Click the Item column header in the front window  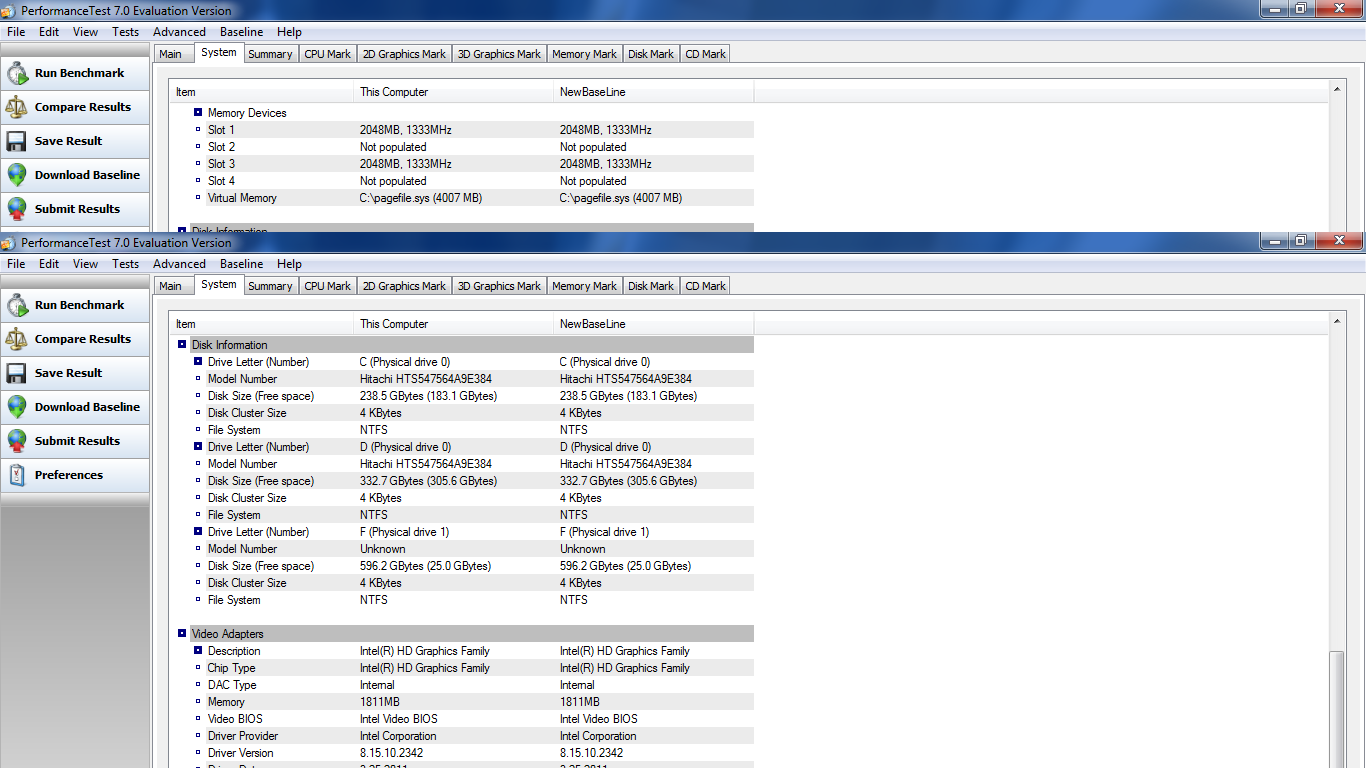coord(262,324)
